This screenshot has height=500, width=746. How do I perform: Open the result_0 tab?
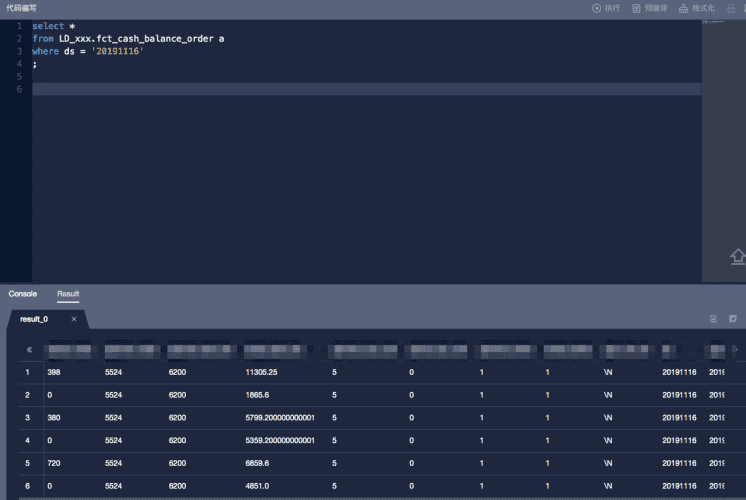point(34,319)
